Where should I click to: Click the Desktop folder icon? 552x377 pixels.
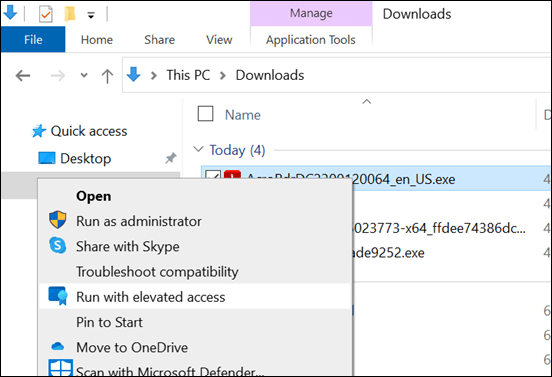click(46, 158)
